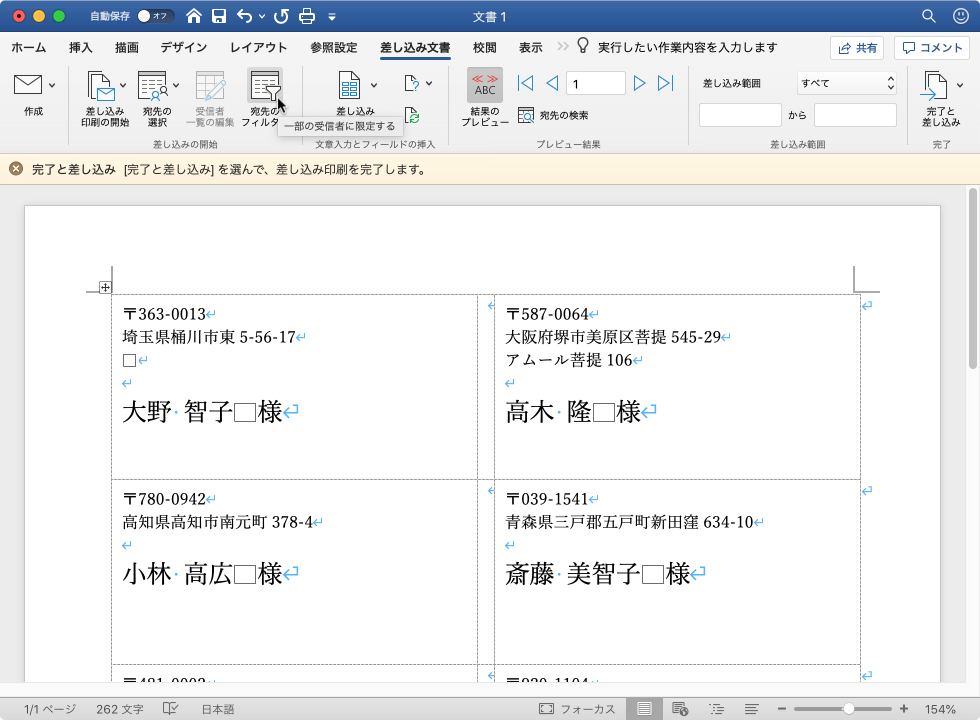Expand 差し込み印刷の開始 dropdown arrow
This screenshot has width=980, height=720.
tap(123, 85)
